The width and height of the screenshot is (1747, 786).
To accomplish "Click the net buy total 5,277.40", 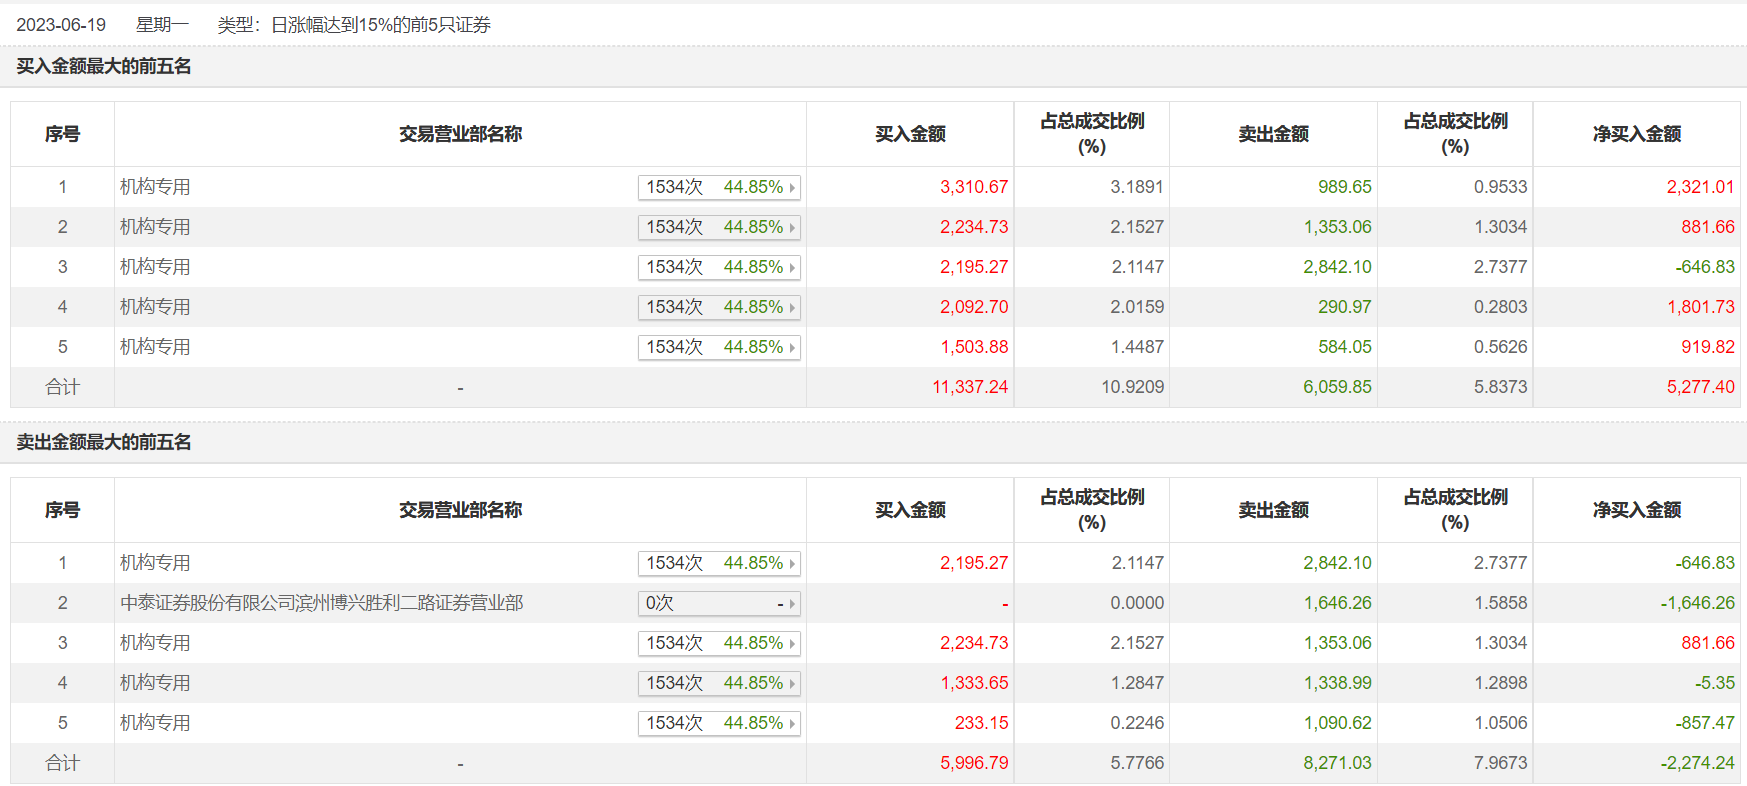I will click(x=1700, y=387).
